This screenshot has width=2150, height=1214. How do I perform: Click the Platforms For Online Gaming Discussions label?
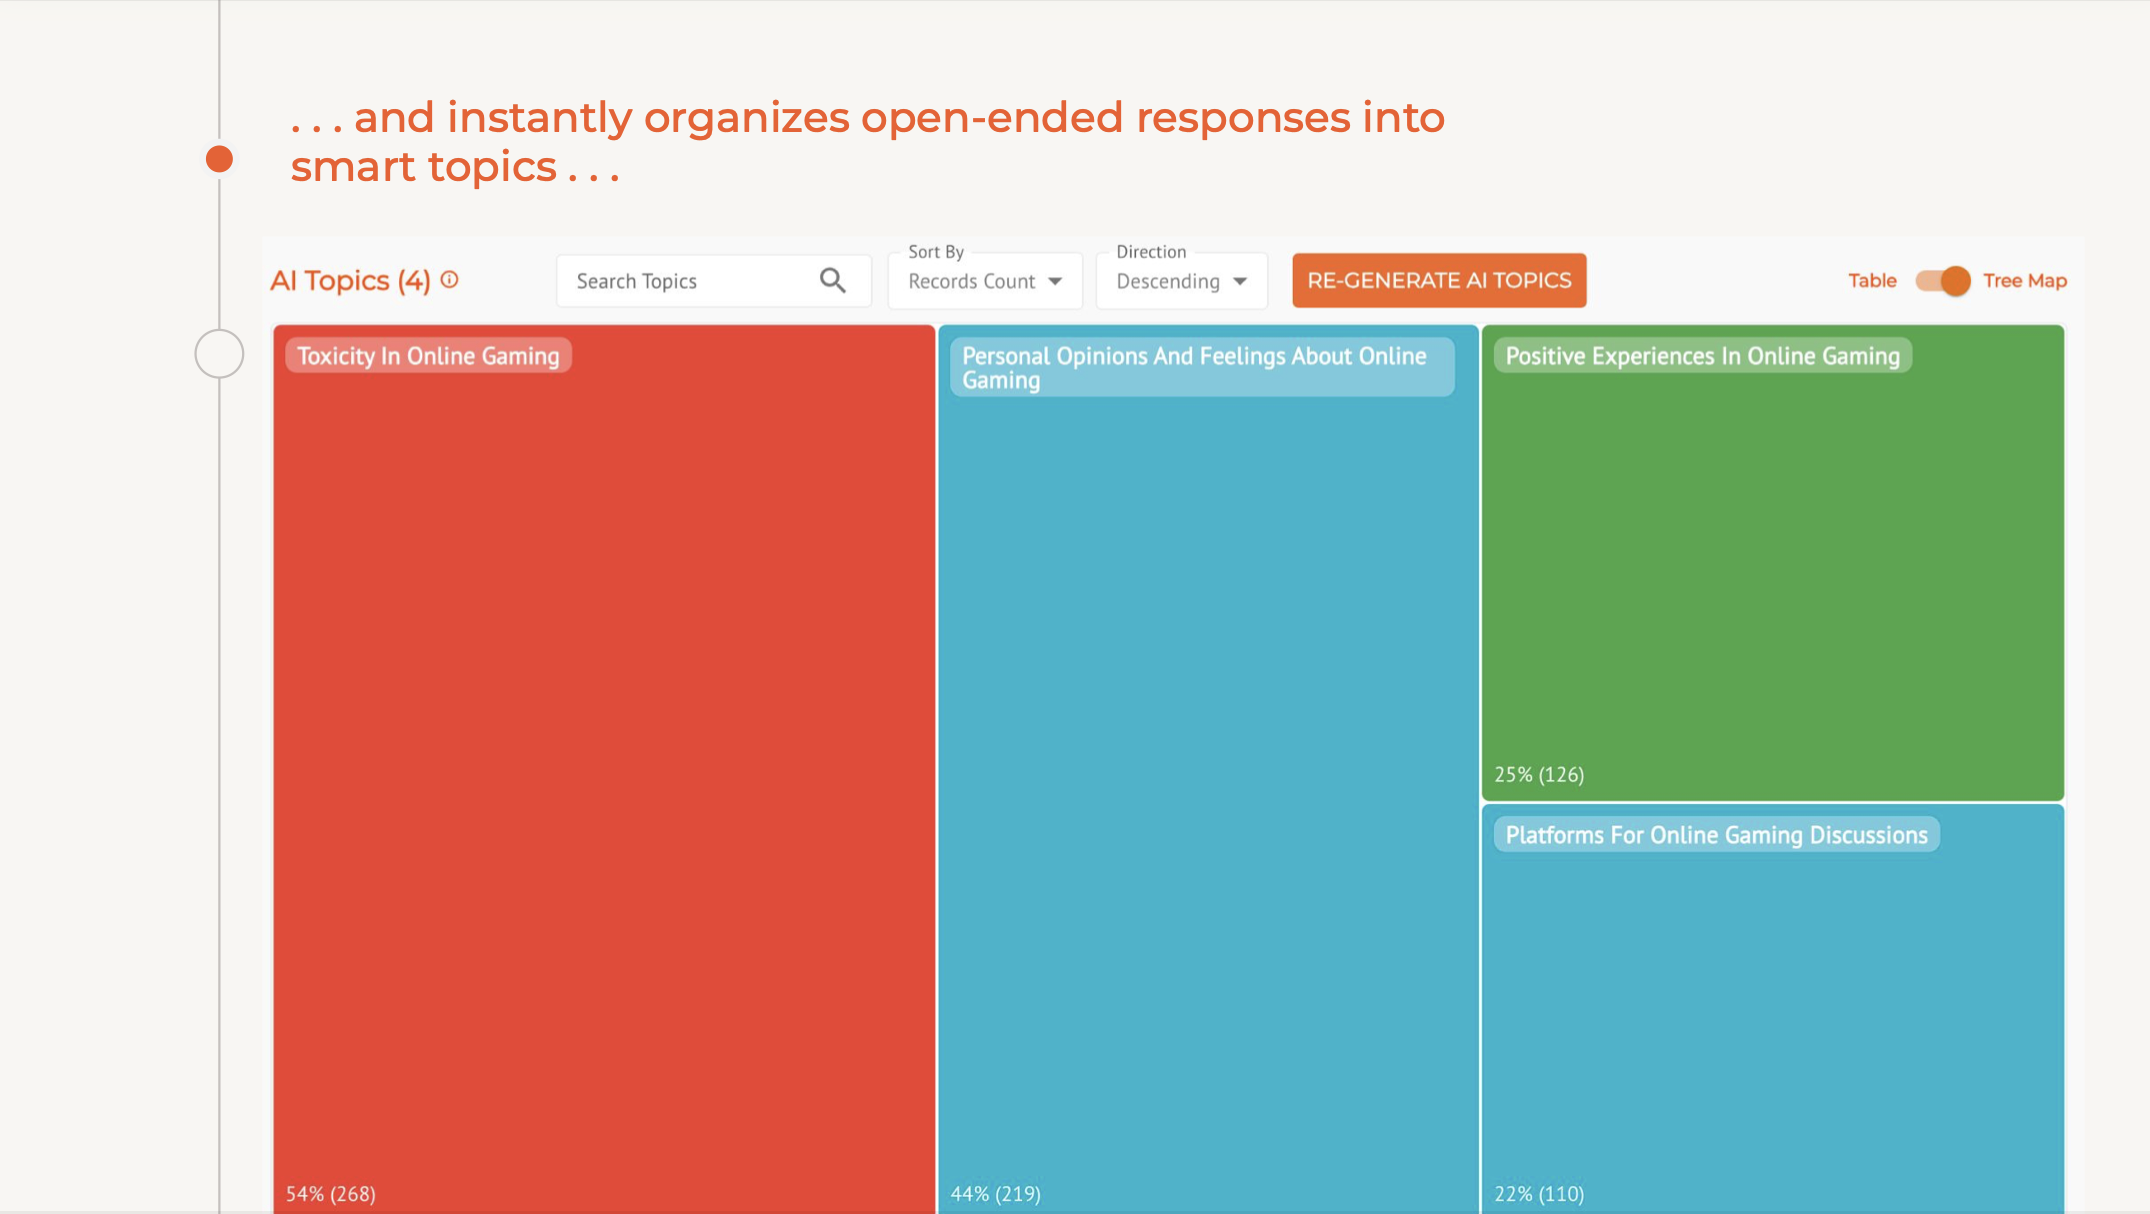[1716, 835]
